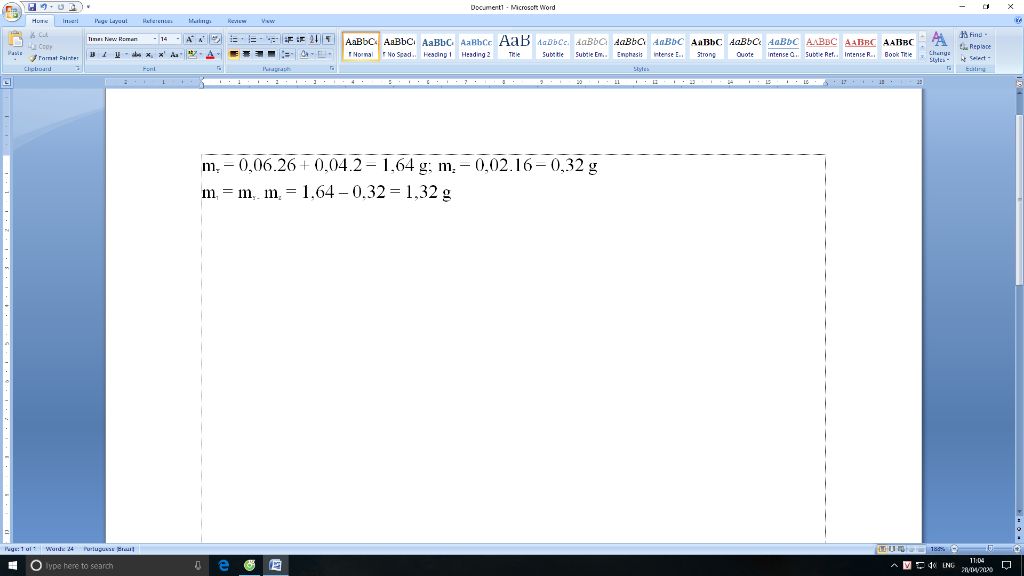Open the Page Layout ribbon tab
The width and height of the screenshot is (1024, 576).
[110, 21]
